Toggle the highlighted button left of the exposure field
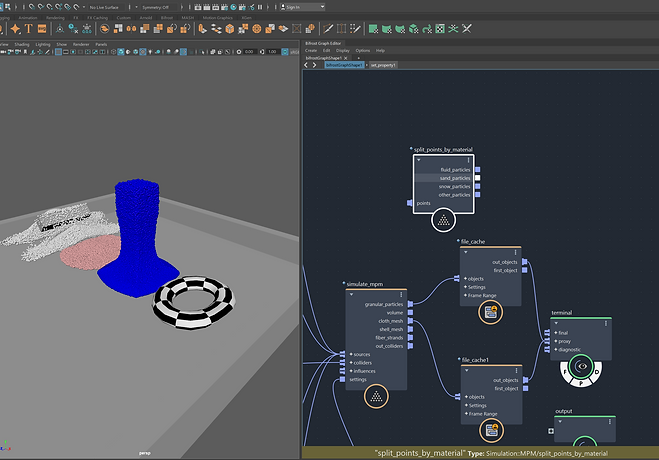Image resolution: width=659 pixels, height=460 pixels. [x=183, y=52]
